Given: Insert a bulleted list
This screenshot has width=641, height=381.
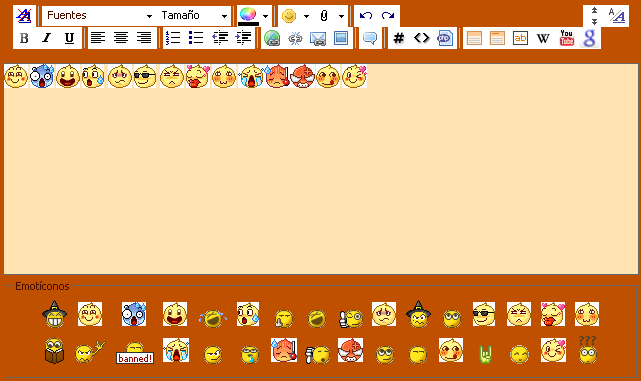Looking at the screenshot, I should pos(196,38).
